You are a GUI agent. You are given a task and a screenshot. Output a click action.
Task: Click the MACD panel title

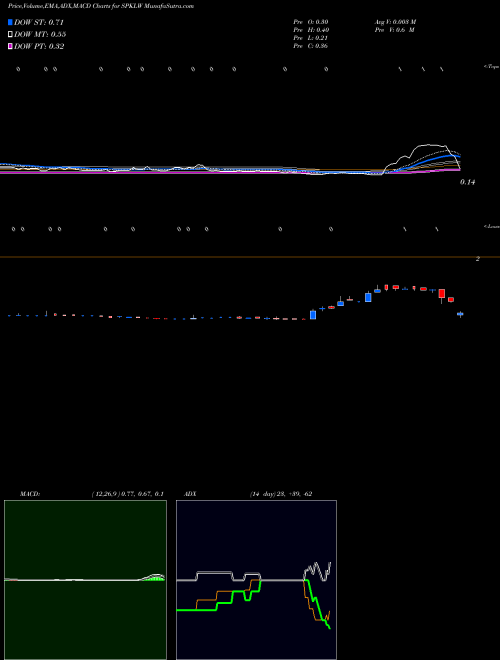[x=30, y=494]
